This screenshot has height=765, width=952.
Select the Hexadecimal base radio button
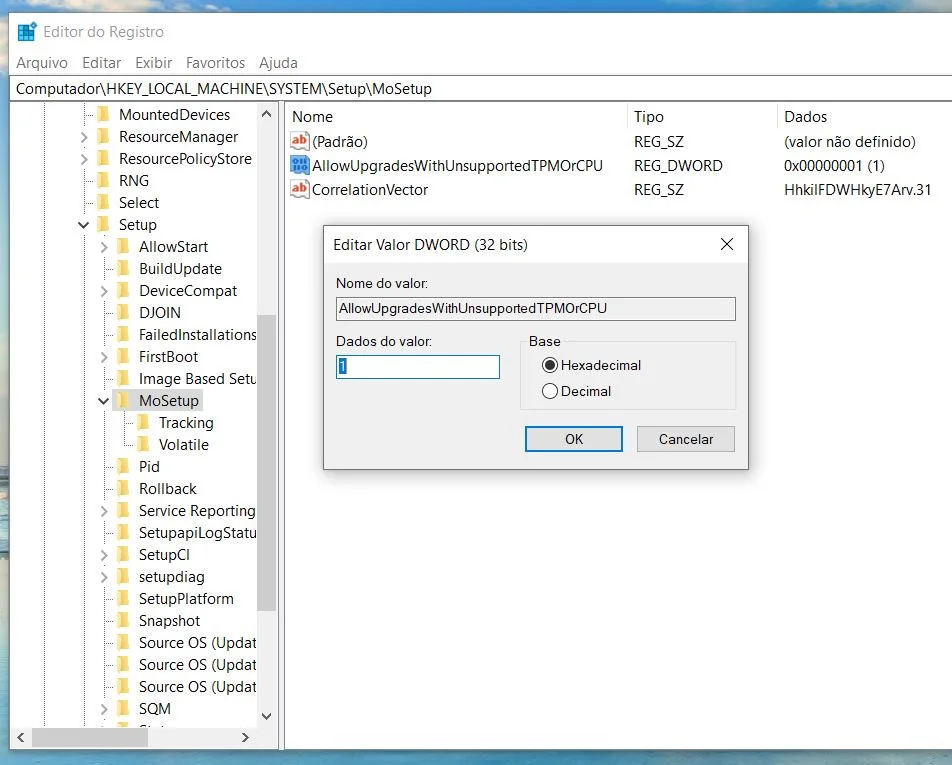(x=549, y=365)
